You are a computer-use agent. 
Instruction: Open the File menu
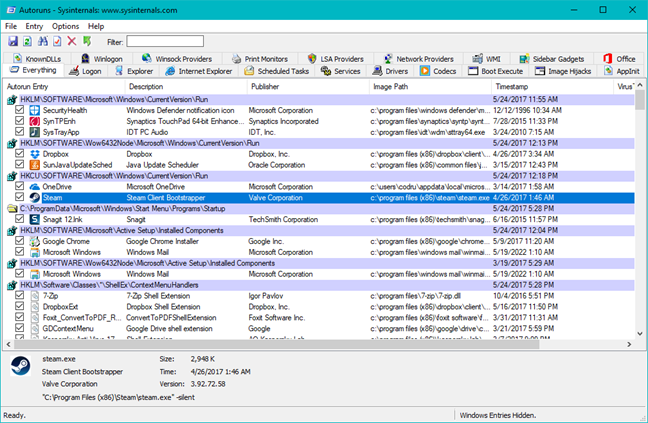click(11, 26)
